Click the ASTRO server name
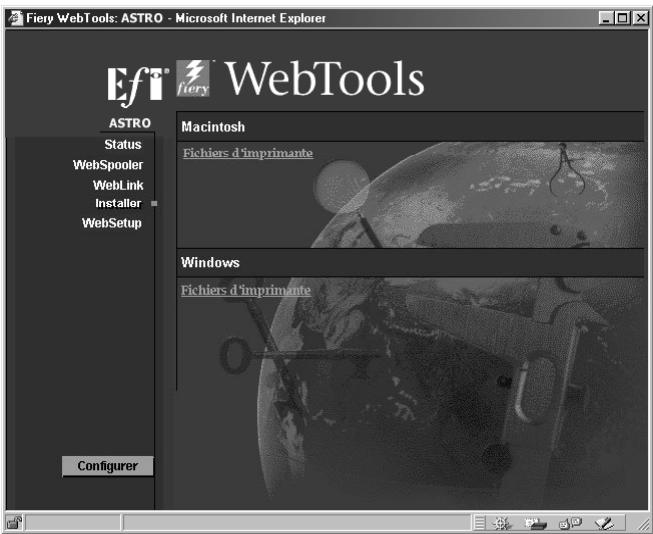653x534 pixels. (130, 123)
